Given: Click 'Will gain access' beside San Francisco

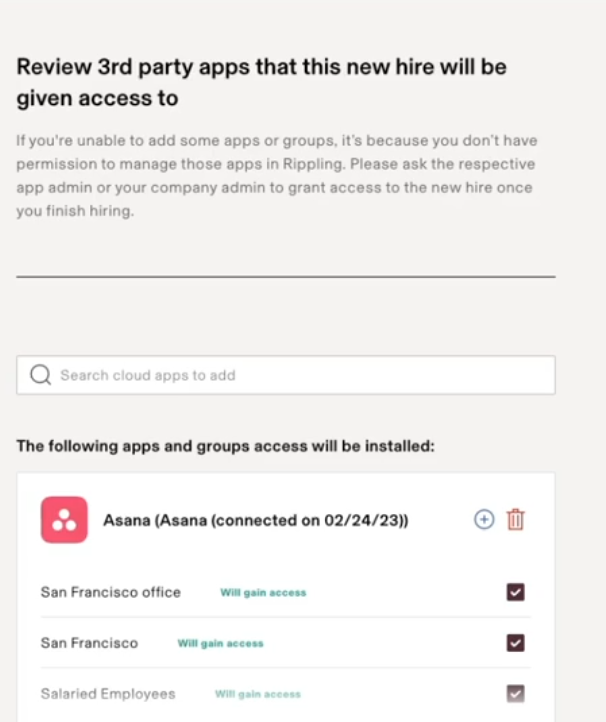Looking at the screenshot, I should 220,643.
